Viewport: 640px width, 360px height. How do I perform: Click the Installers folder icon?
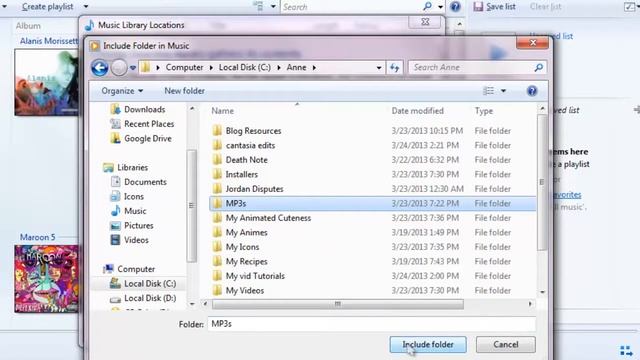click(x=217, y=174)
